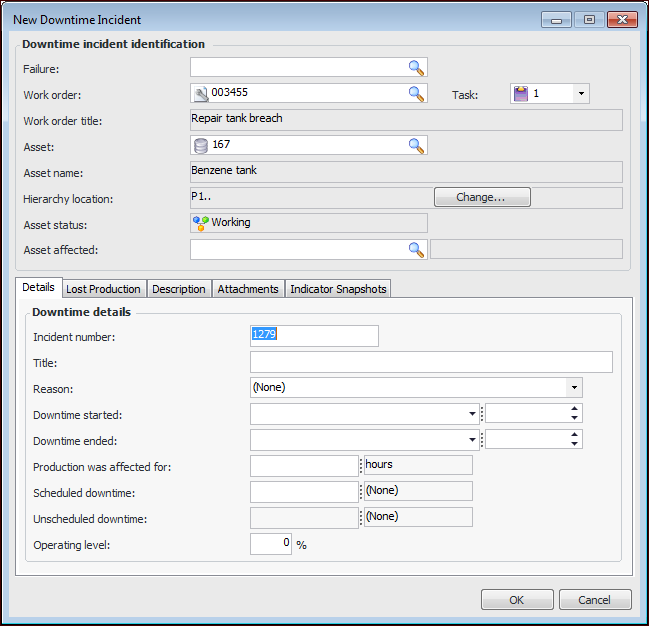This screenshot has height=626, width=649.
Task: Switch to the Lost Production tab
Action: coord(103,289)
